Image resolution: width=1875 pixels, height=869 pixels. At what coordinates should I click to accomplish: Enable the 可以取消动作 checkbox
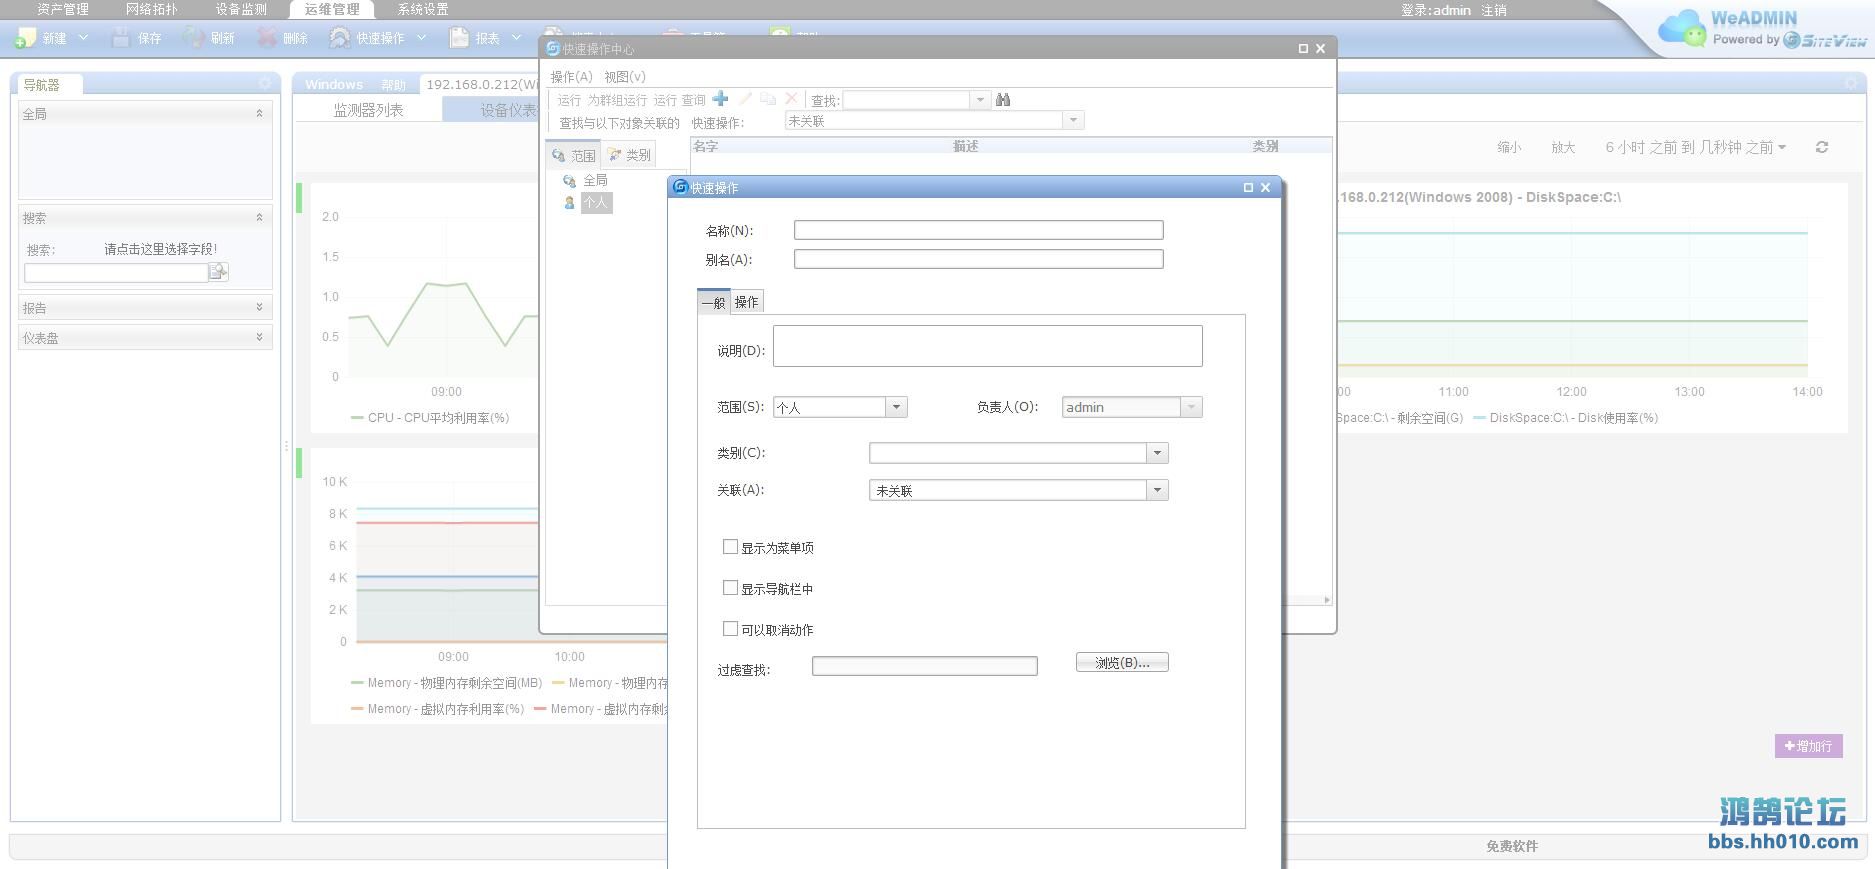pos(730,629)
